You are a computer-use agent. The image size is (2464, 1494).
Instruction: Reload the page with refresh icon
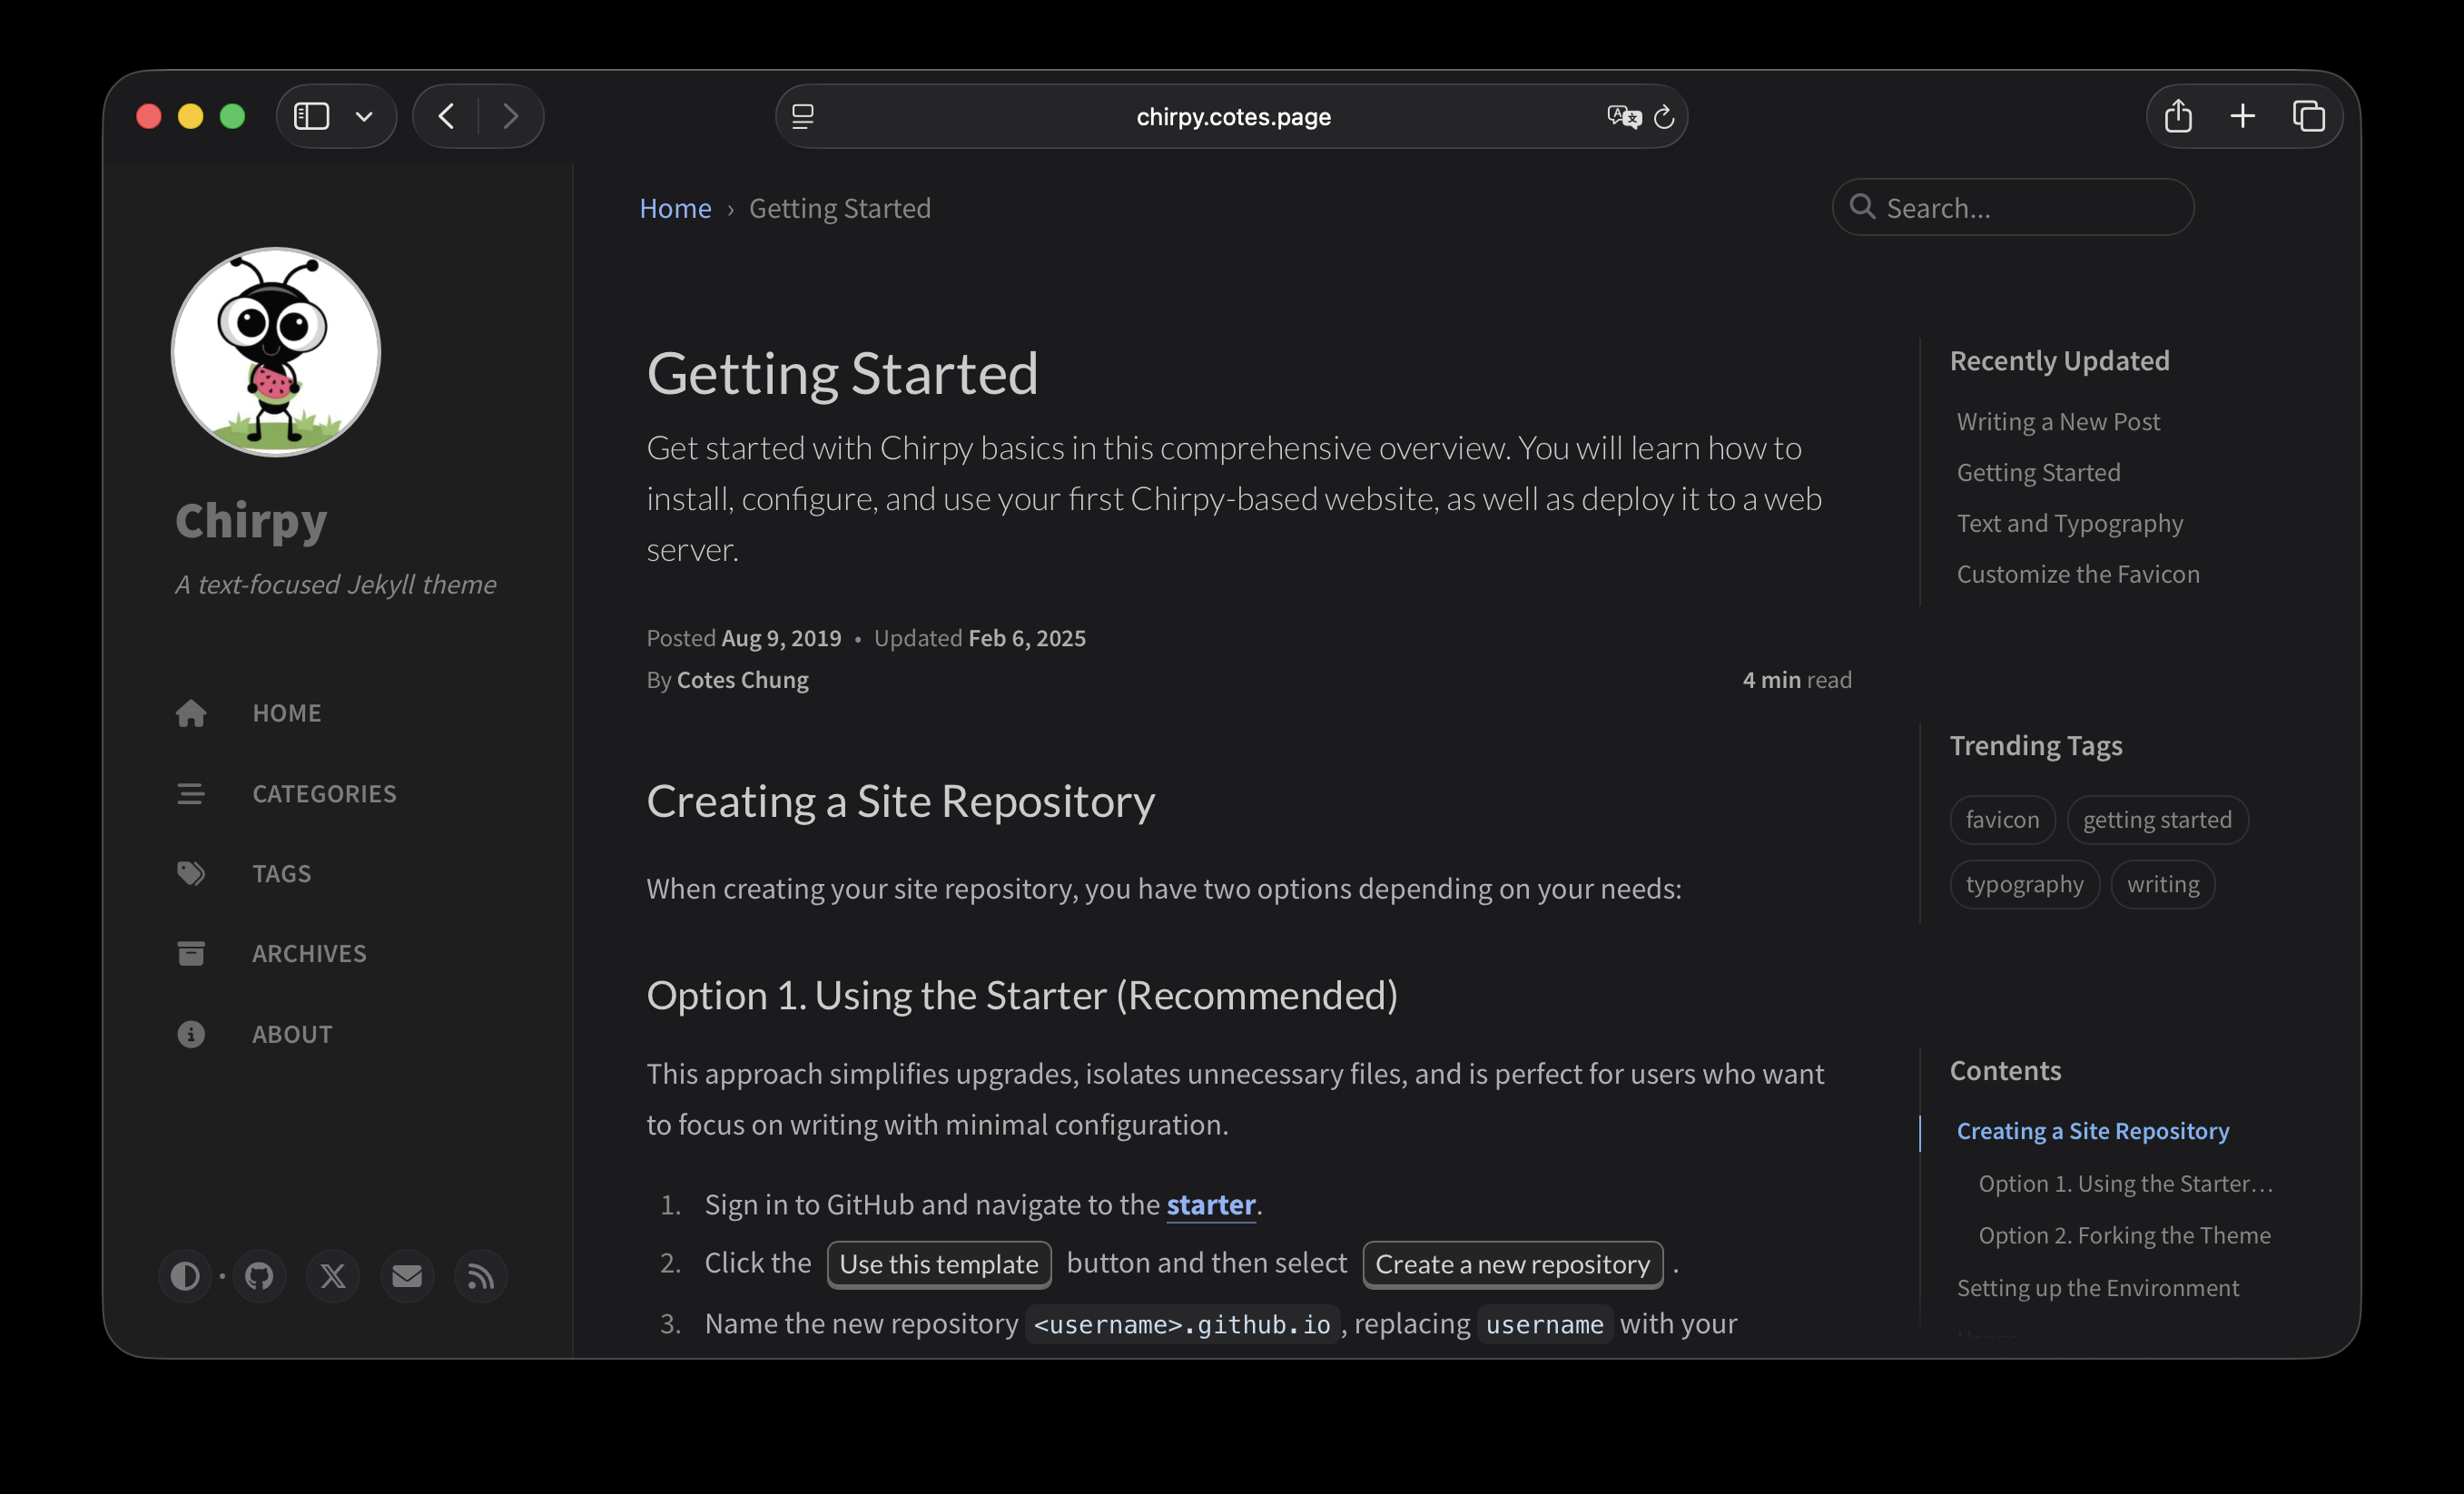click(1664, 117)
